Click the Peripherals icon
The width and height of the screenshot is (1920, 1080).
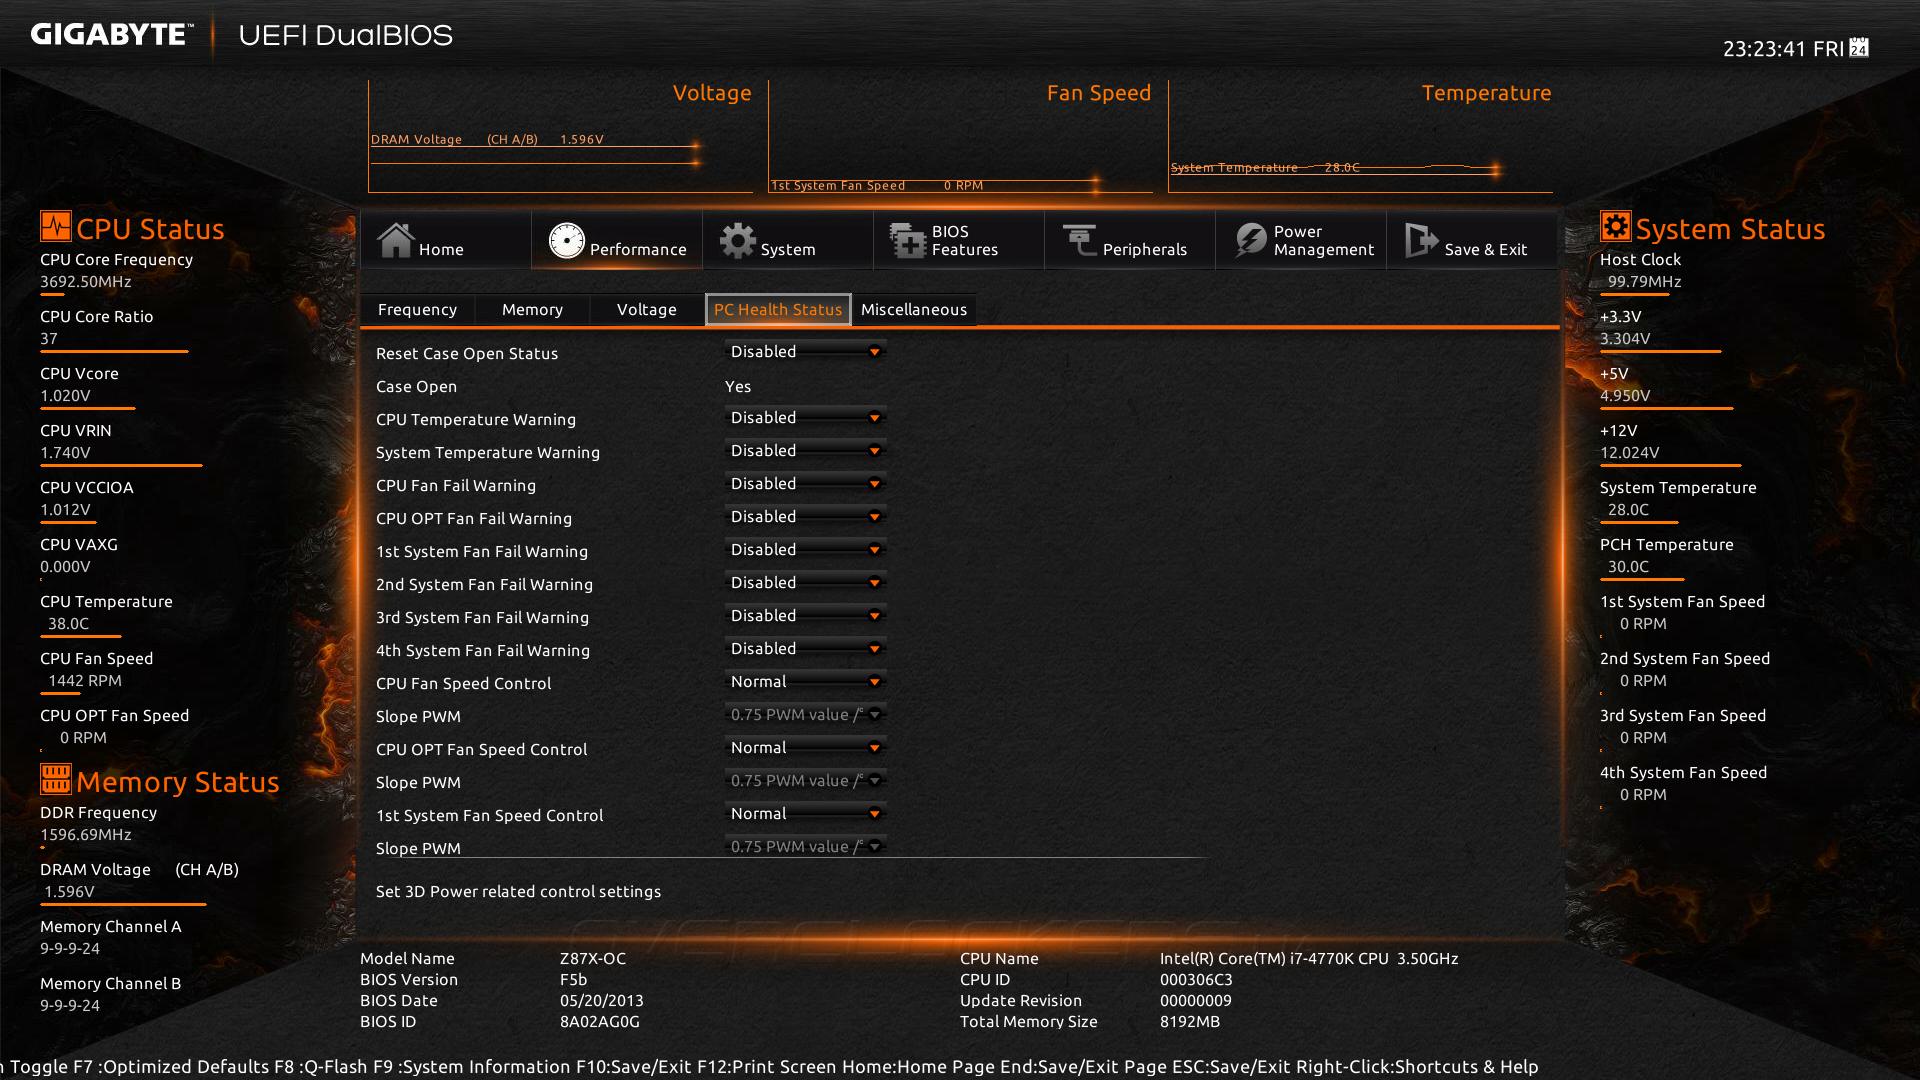[1080, 240]
